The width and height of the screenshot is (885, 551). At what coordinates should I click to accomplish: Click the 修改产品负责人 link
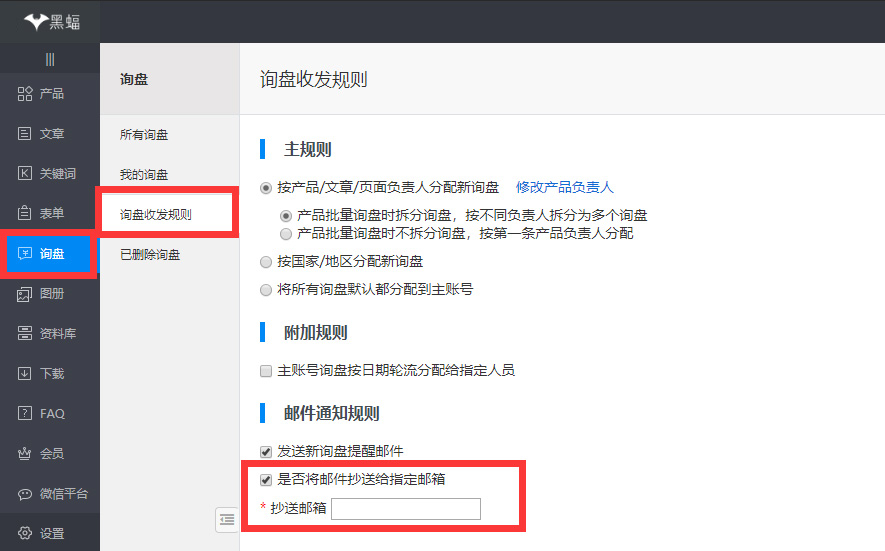click(x=565, y=187)
